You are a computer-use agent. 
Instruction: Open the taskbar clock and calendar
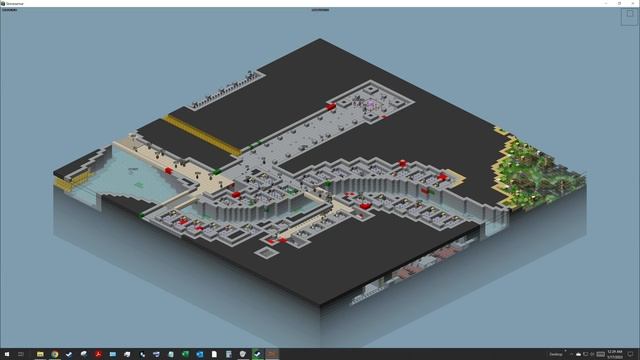click(x=615, y=354)
